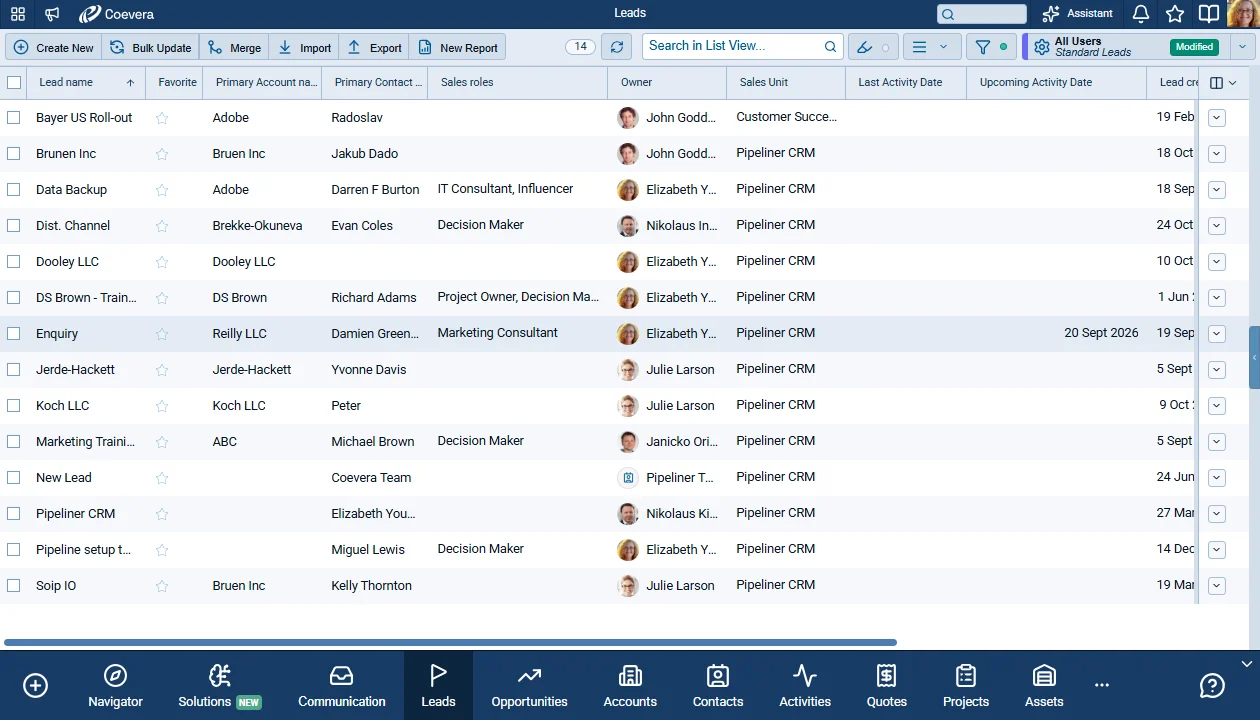Click the search magnifier in List View field
The width and height of the screenshot is (1260, 720).
[830, 46]
